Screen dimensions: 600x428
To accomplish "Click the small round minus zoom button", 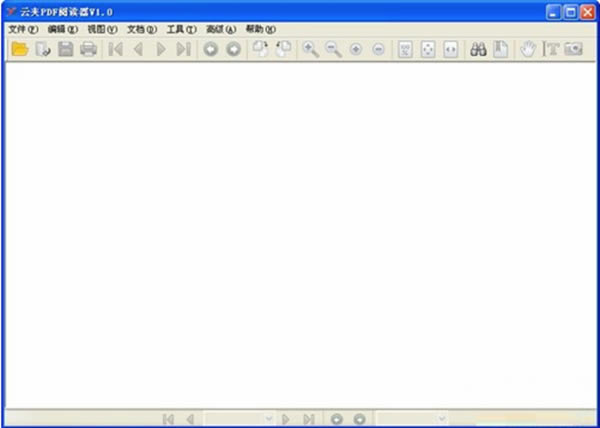I will tap(378, 49).
